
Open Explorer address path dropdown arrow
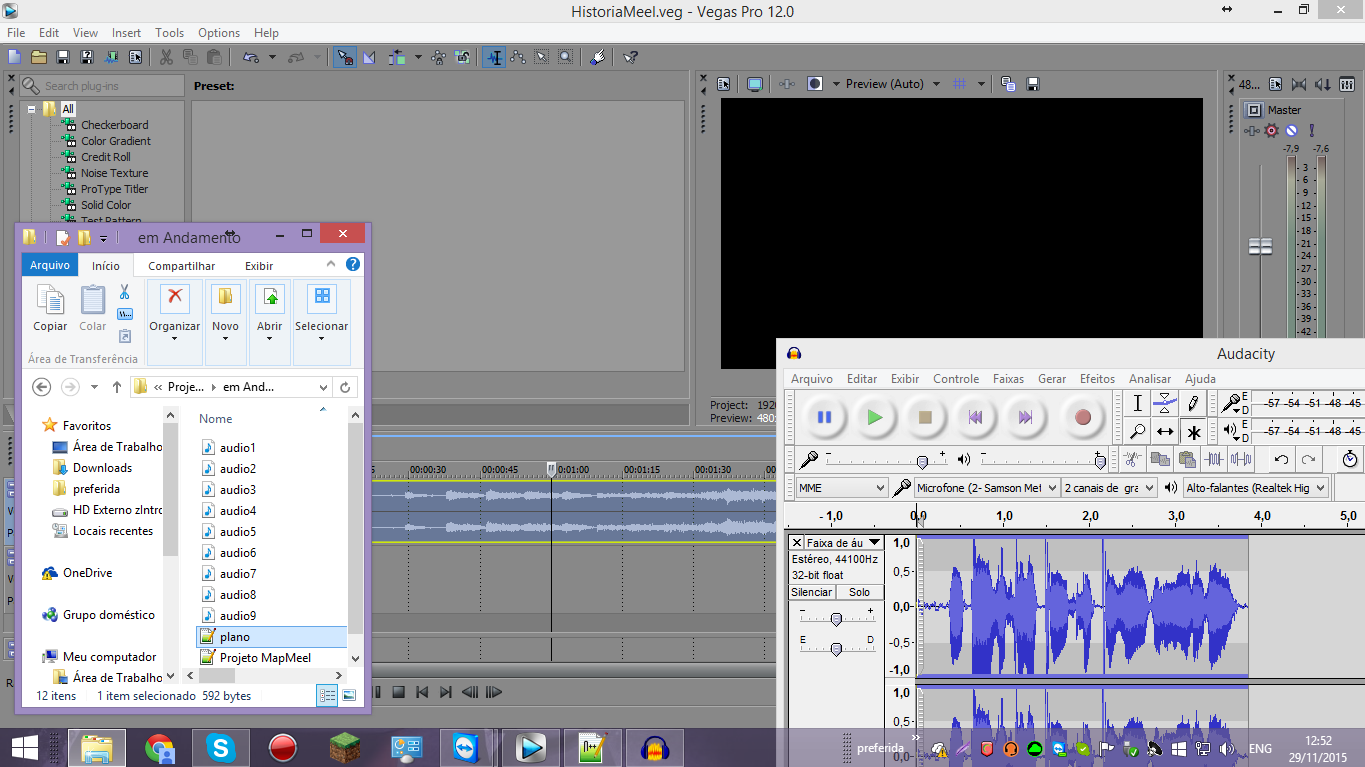323,387
